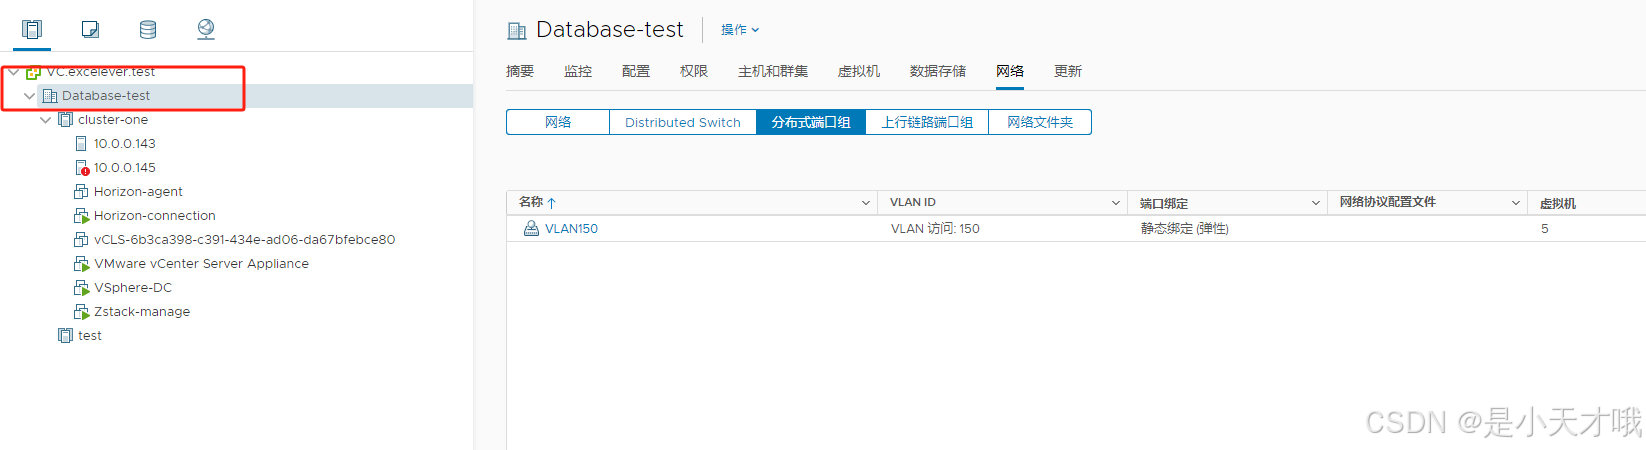The height and width of the screenshot is (450, 1646).
Task: Select Database-test in the inventory tree
Action: [106, 96]
